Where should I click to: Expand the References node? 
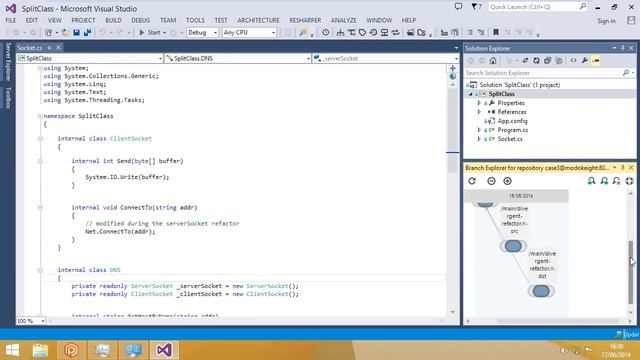click(x=479, y=112)
